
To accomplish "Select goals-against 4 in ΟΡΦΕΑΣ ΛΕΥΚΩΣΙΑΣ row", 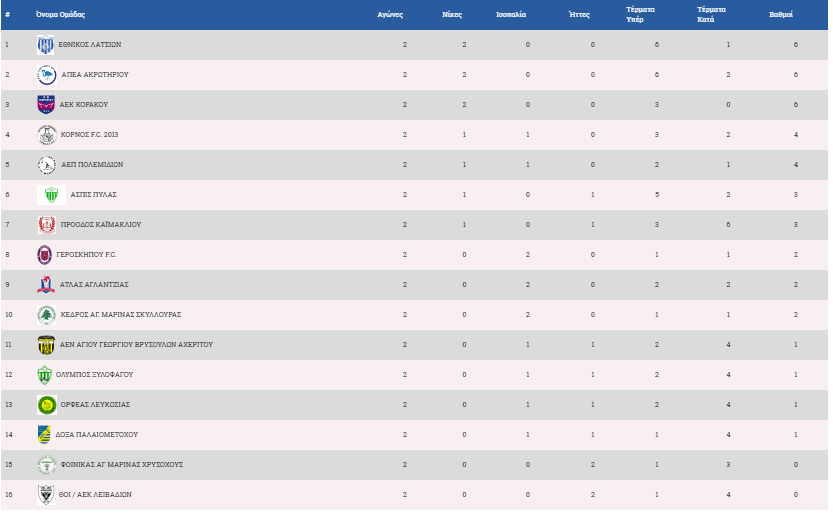I will click(728, 405).
